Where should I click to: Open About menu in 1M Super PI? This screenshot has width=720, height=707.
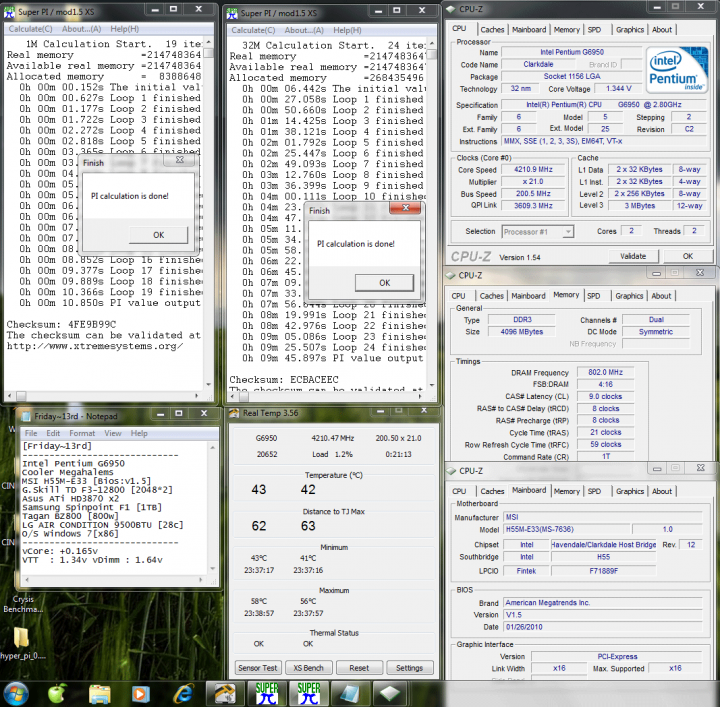coord(81,29)
